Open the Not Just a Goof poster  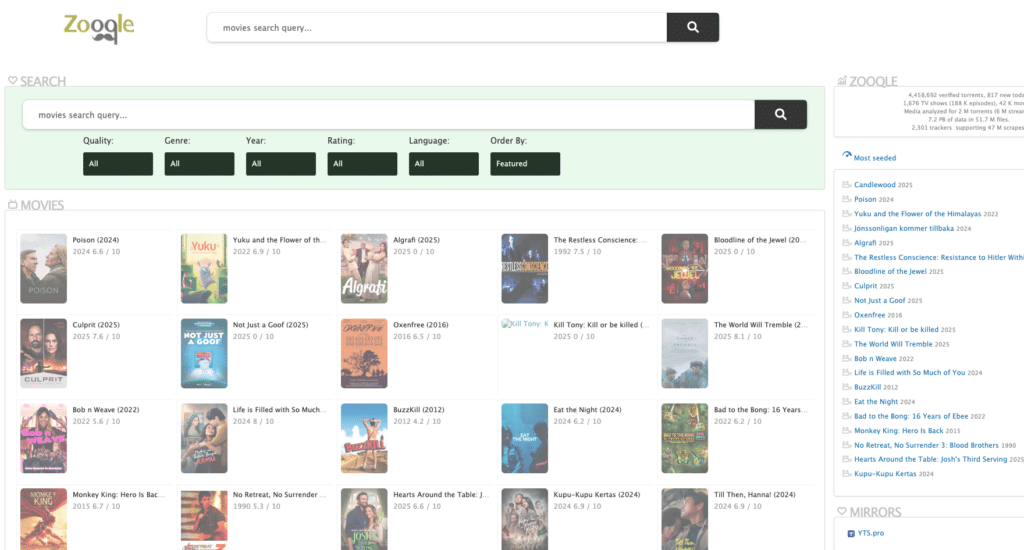(x=204, y=353)
